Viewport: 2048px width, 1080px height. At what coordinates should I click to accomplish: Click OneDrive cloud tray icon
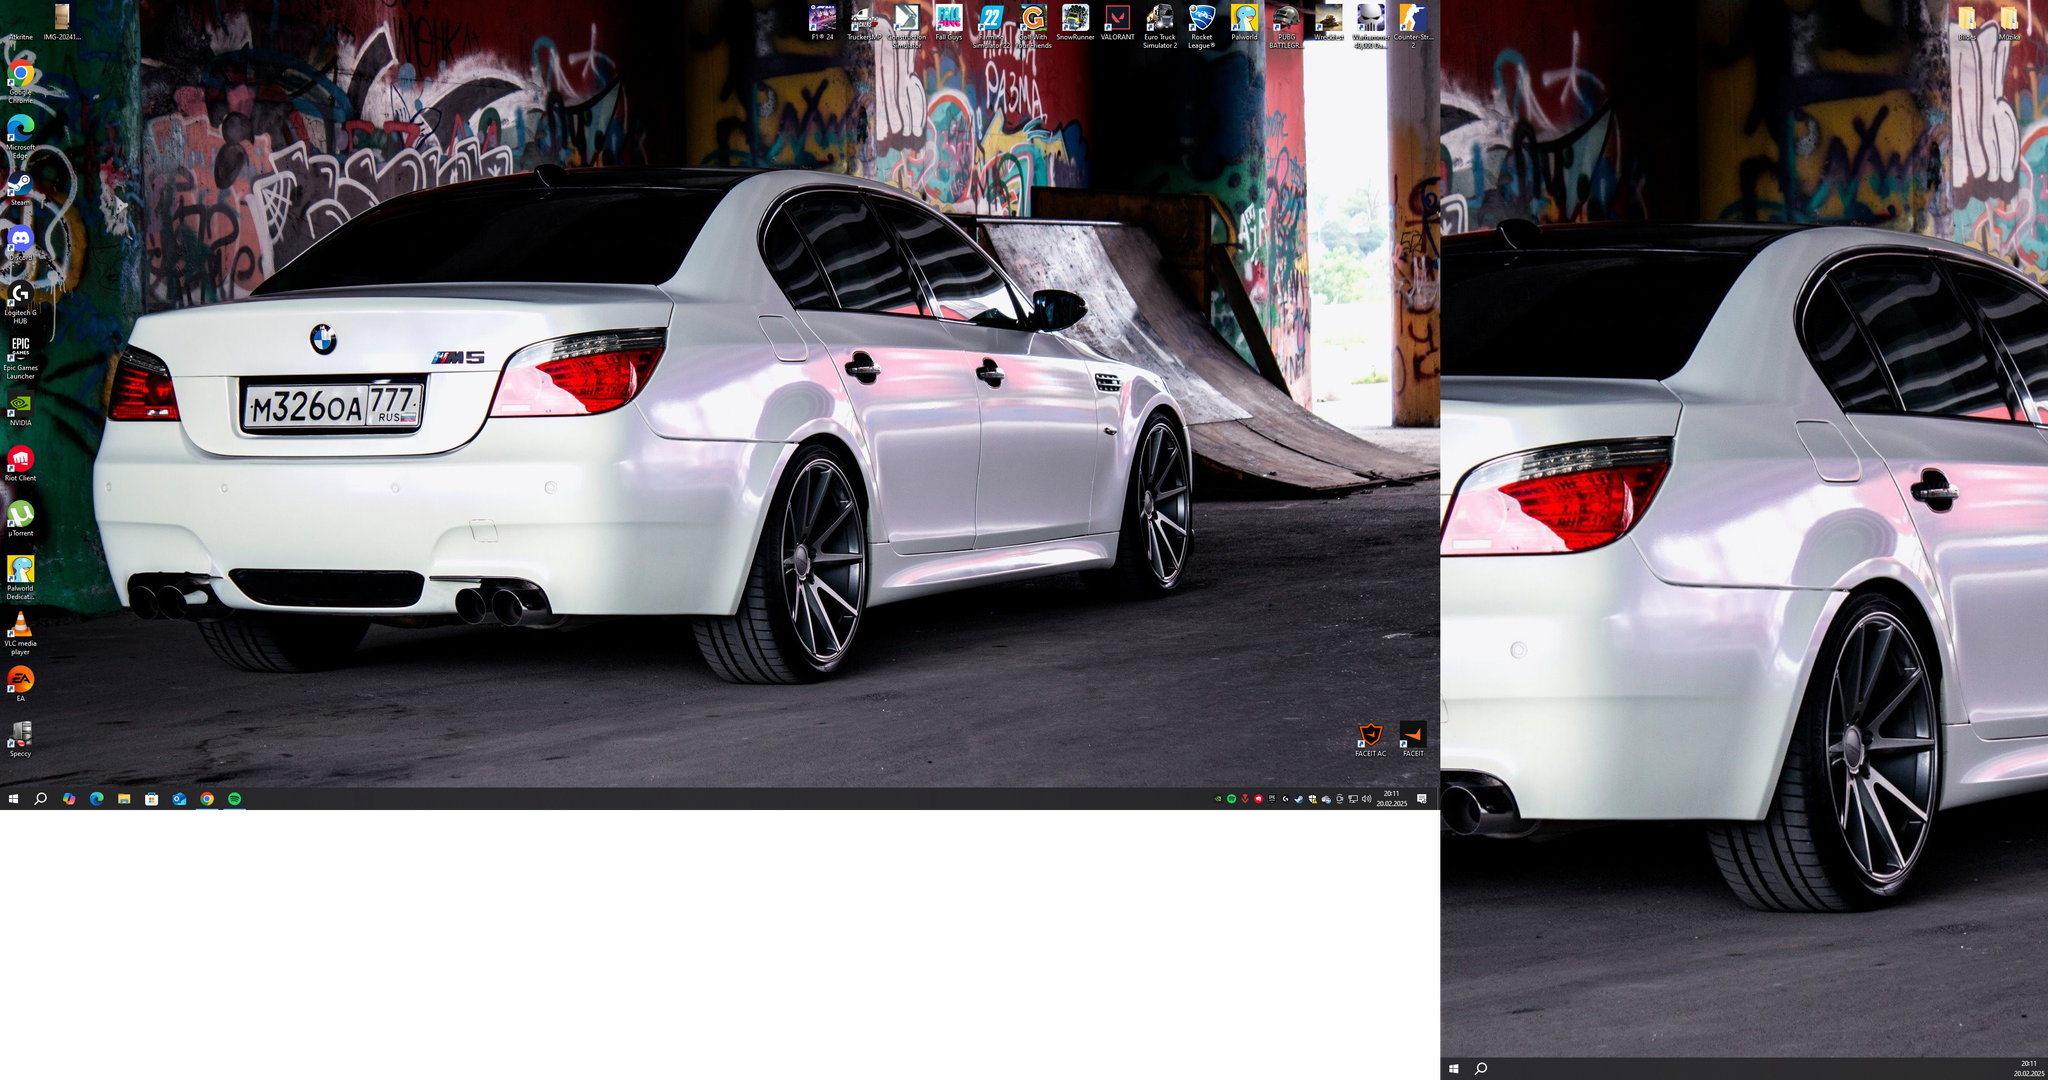pyautogui.click(x=1326, y=799)
